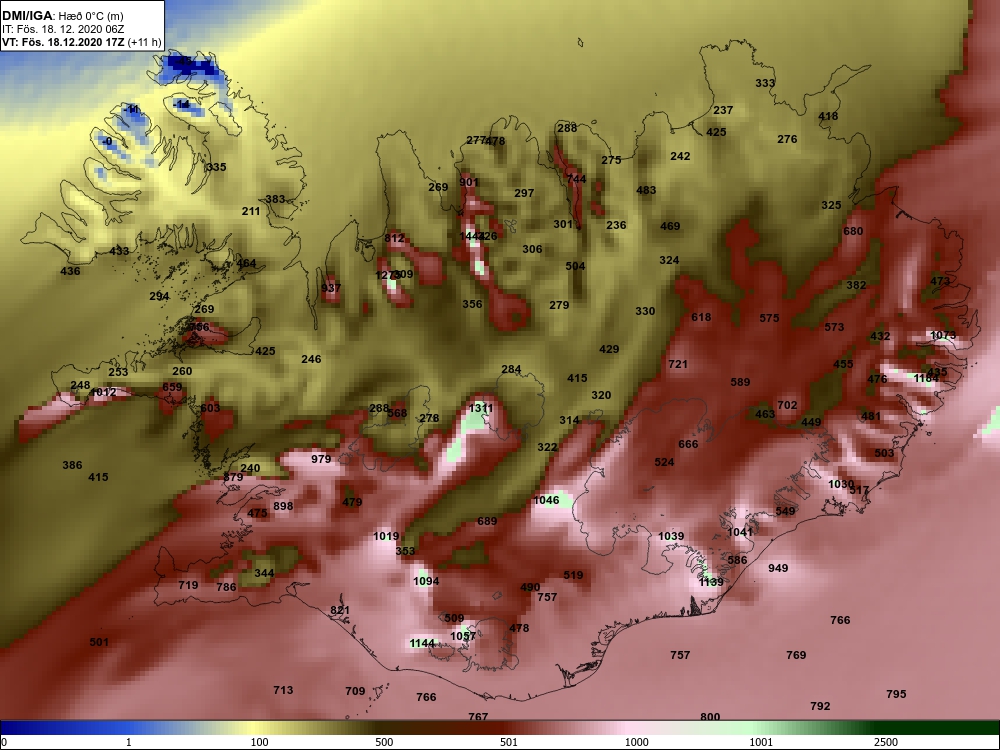
Task: Click map value 719 on the southwest peninsula
Action: pyautogui.click(x=188, y=585)
